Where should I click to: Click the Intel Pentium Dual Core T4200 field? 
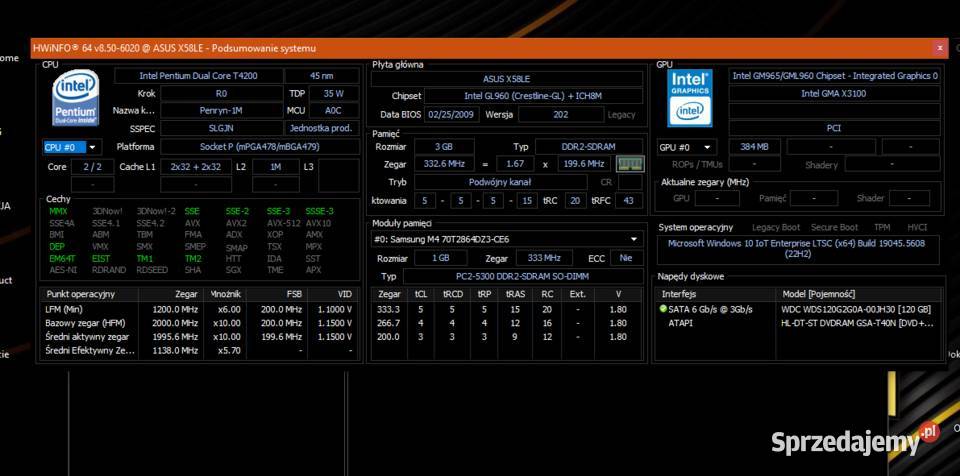point(198,76)
